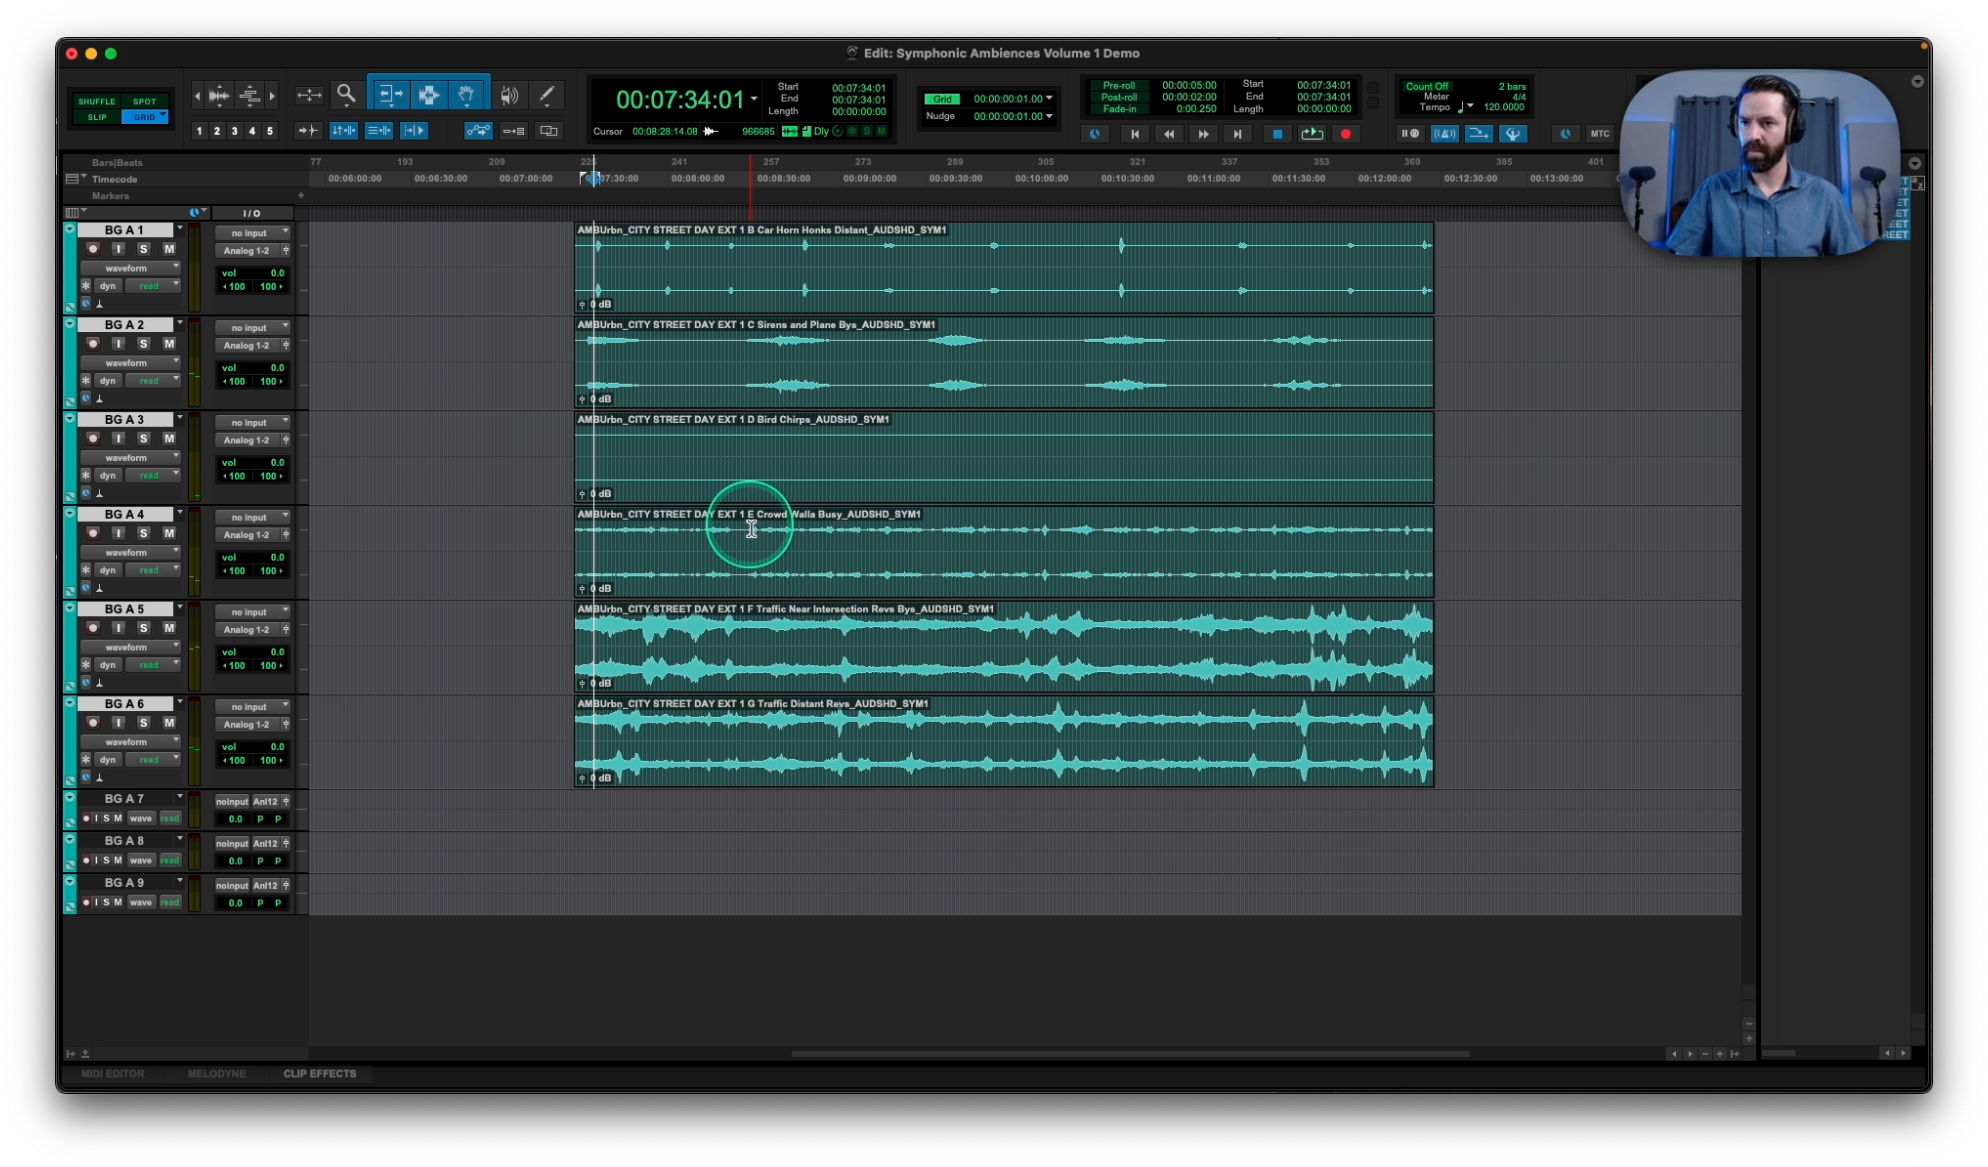Screen dimensions: 1988x1167
Task: Click Bird Chirps clip on BG A 3
Action: pos(1004,458)
